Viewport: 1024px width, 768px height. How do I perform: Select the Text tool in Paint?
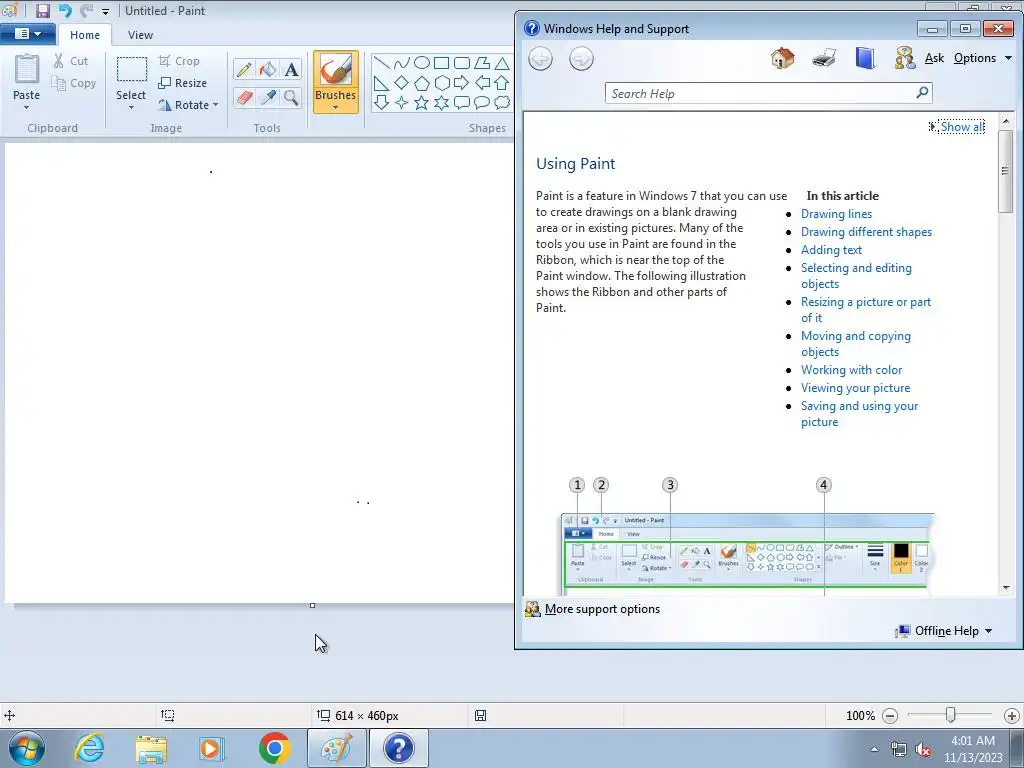coord(291,69)
